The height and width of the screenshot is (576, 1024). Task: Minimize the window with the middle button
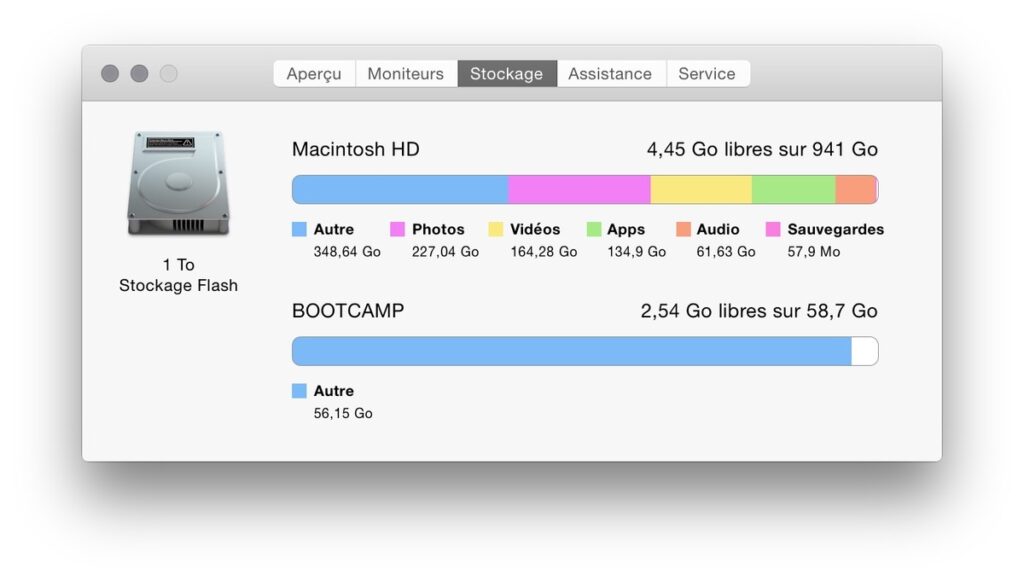[x=139, y=74]
